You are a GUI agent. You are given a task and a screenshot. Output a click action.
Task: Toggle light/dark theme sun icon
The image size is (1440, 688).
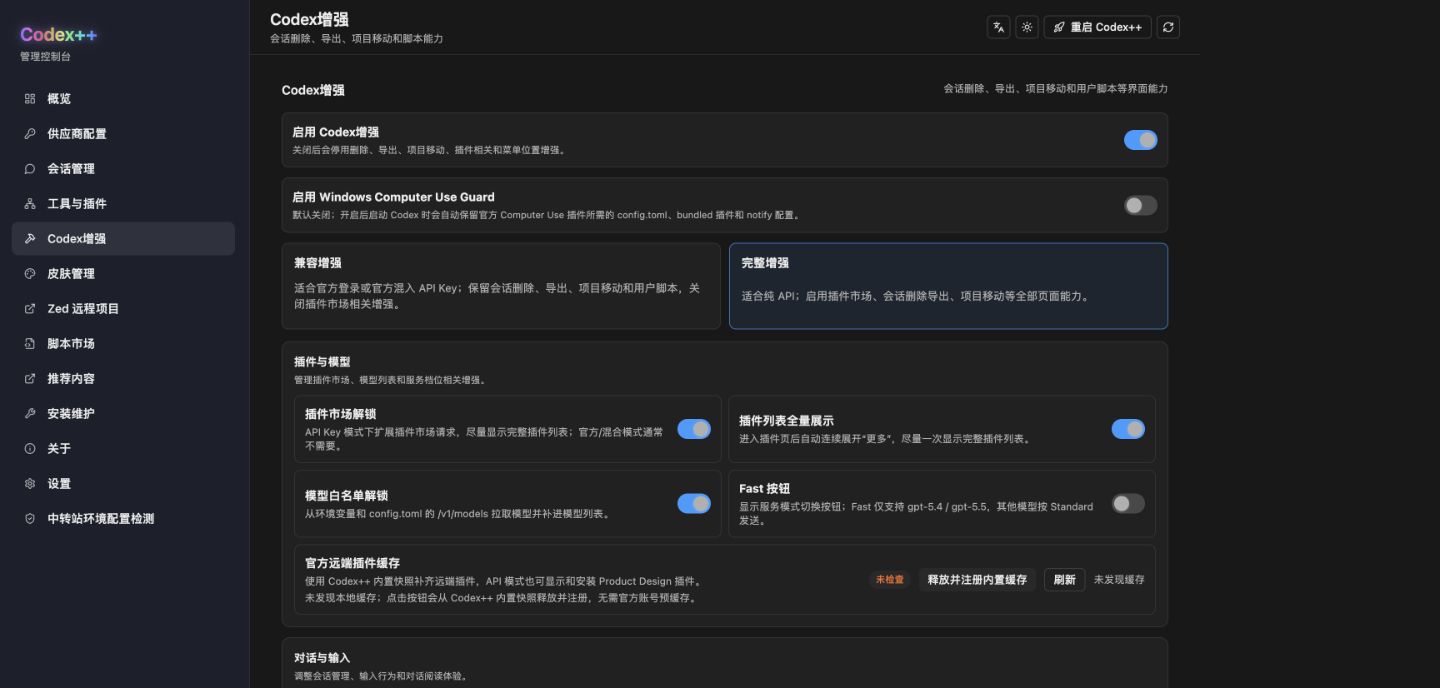pos(1027,27)
